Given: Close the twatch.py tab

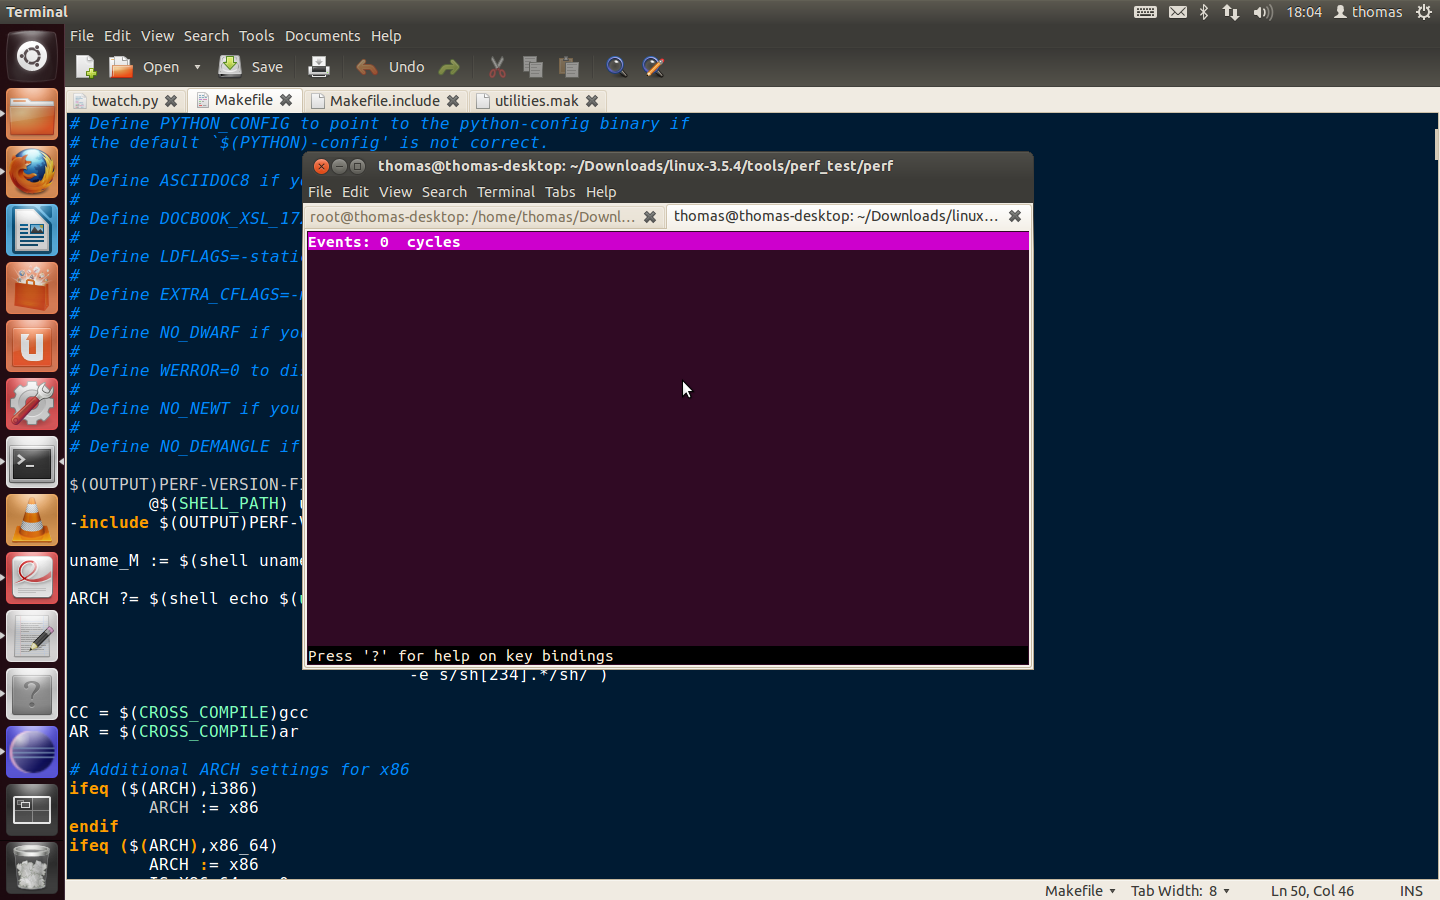Looking at the screenshot, I should [171, 101].
